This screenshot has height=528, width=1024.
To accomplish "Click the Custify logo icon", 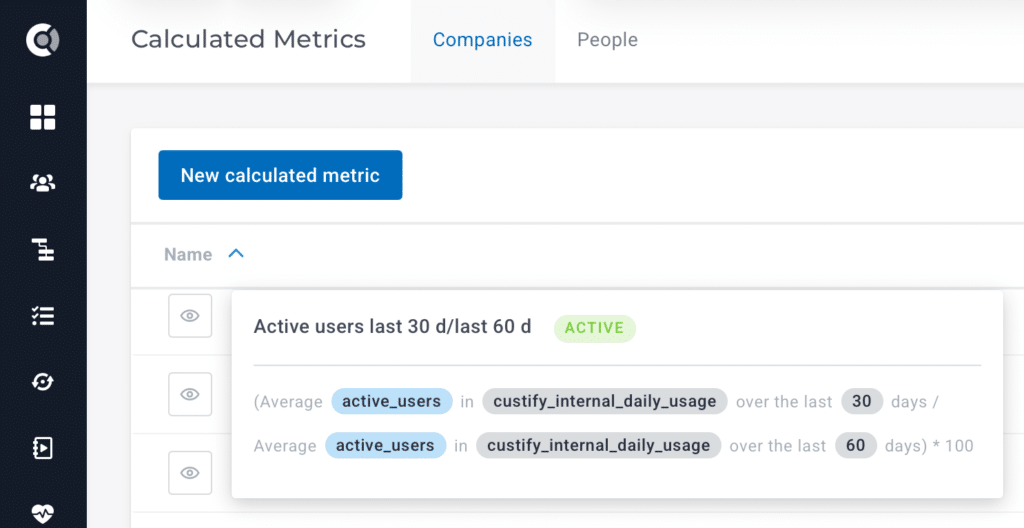I will coord(42,40).
